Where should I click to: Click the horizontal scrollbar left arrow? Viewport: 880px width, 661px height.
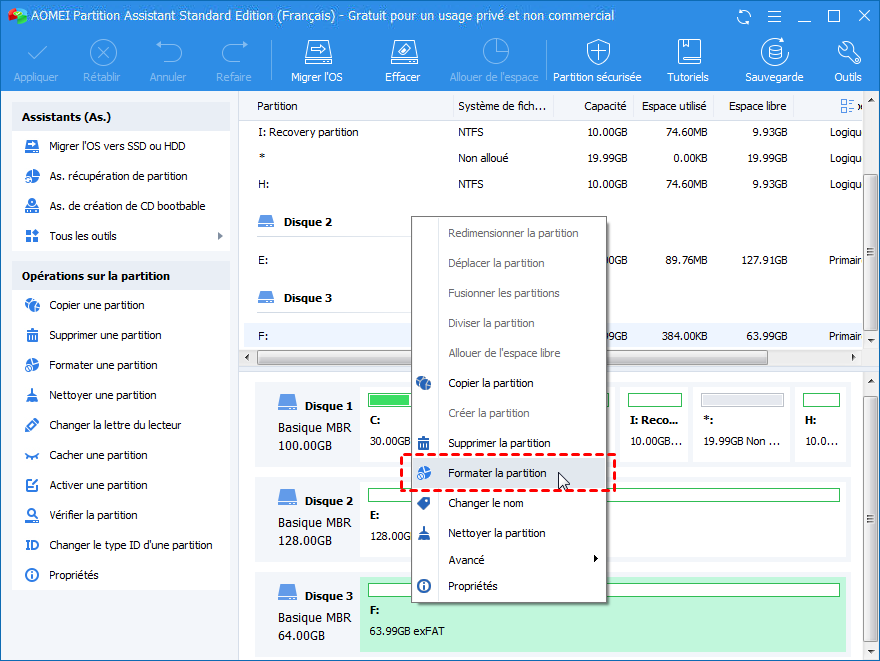(248, 357)
